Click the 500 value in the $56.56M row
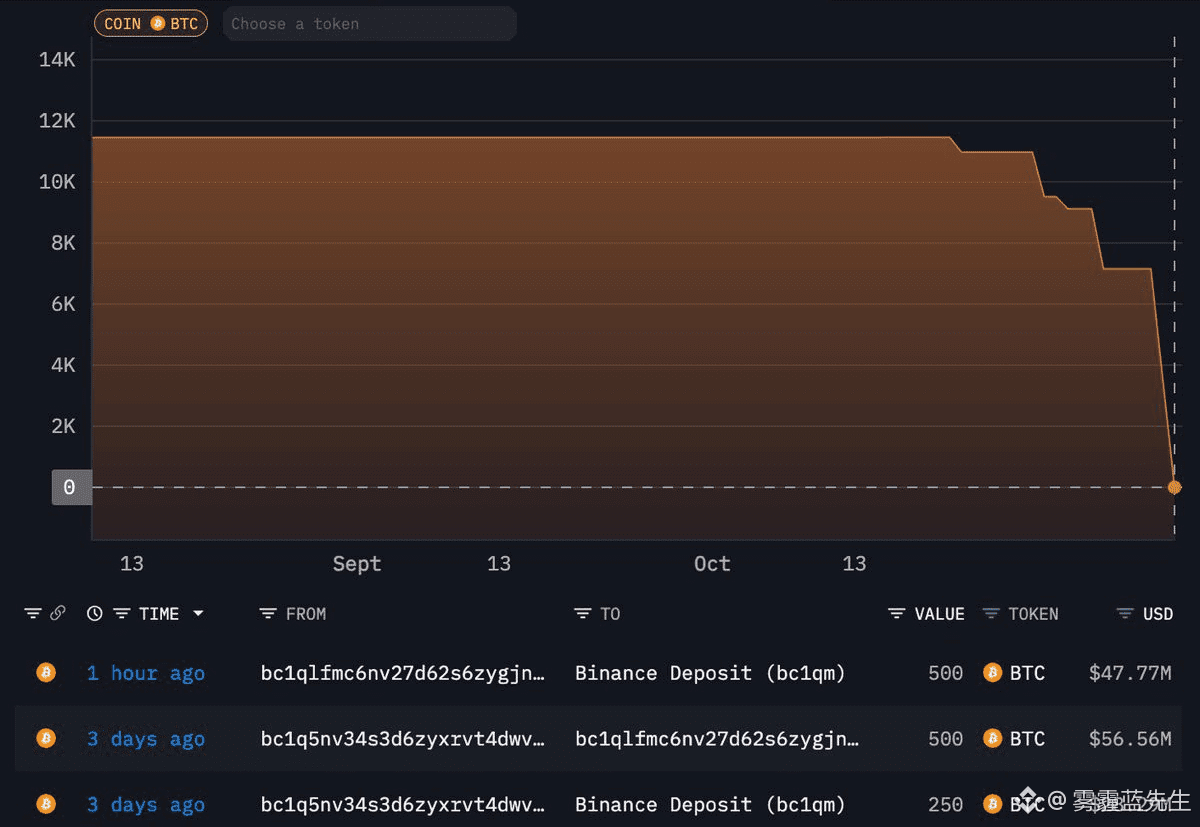 [x=945, y=738]
